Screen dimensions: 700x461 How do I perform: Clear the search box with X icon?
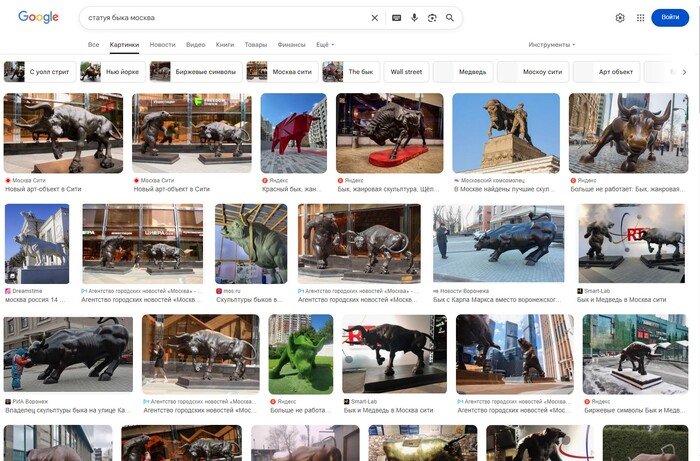[x=375, y=18]
